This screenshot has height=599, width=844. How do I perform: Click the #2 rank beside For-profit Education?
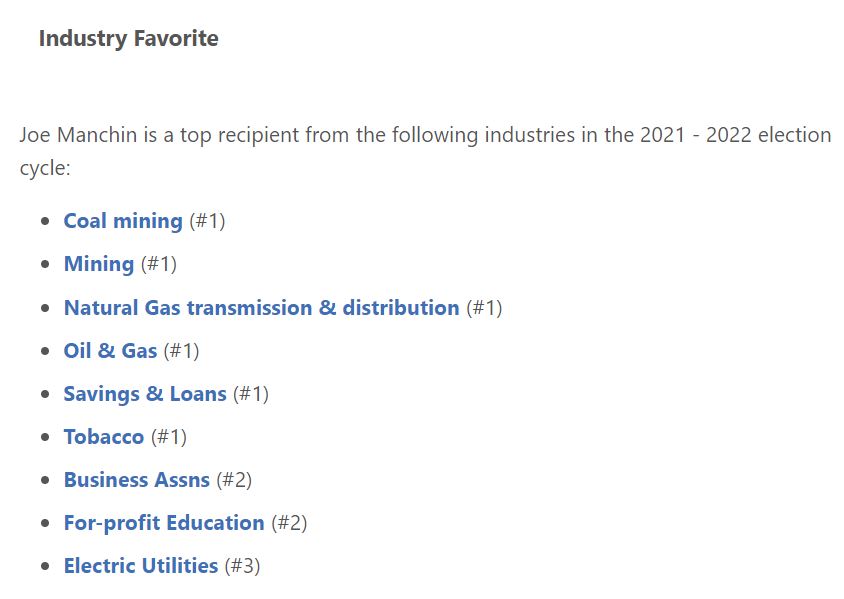pos(289,523)
